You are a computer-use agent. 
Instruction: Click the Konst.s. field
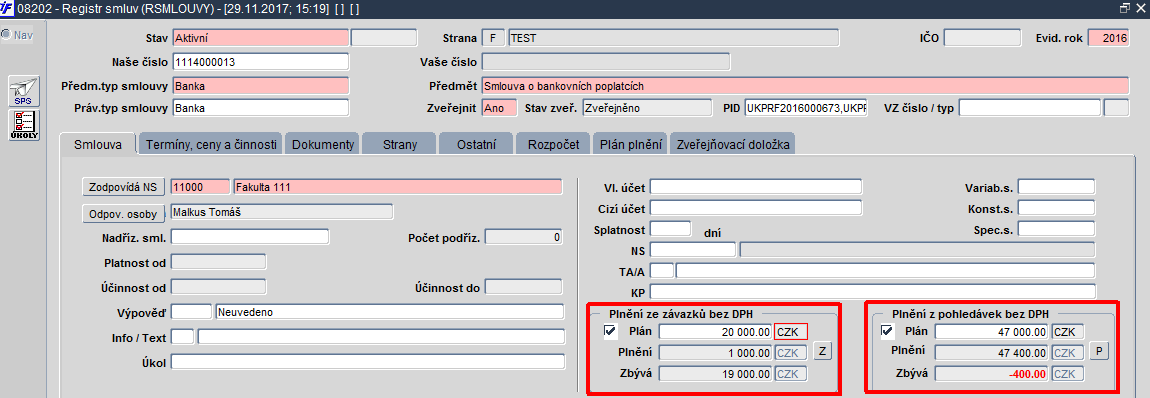pyautogui.click(x=1056, y=207)
